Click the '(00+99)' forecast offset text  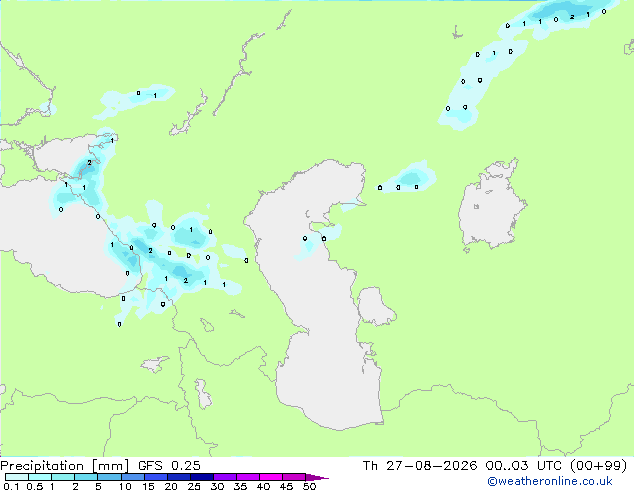click(598, 466)
